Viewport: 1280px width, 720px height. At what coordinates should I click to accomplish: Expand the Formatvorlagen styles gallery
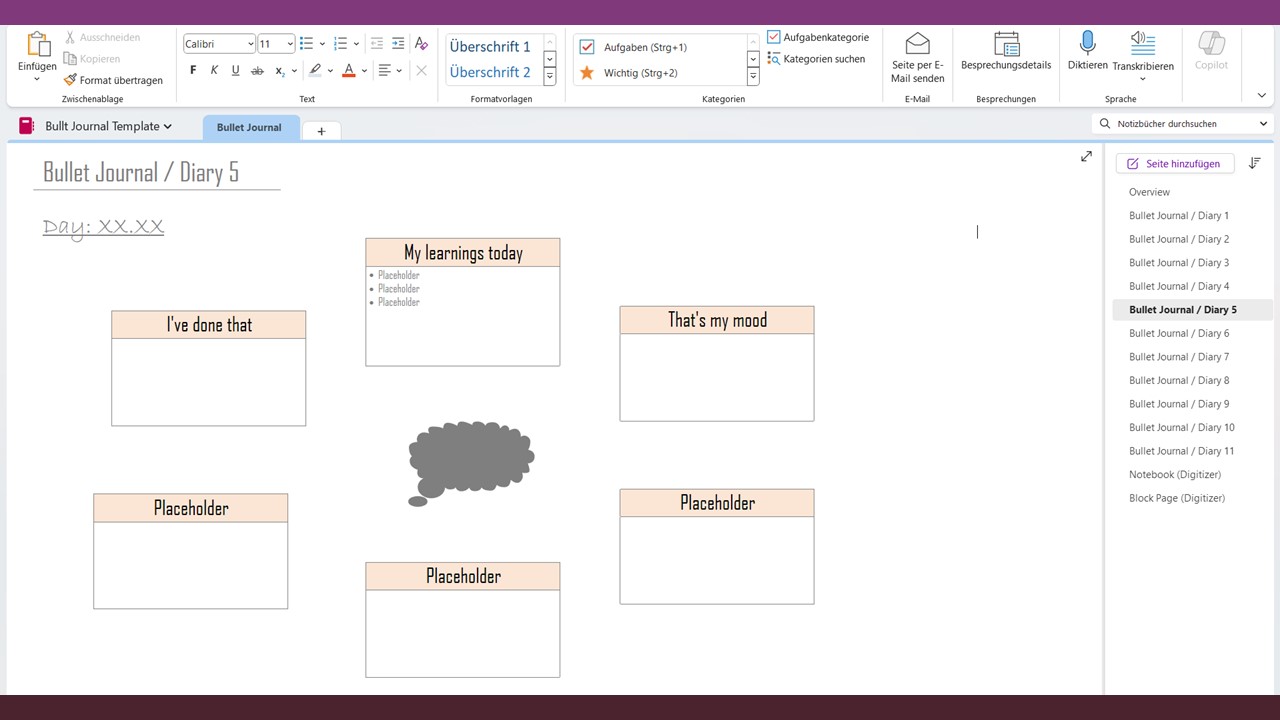point(549,77)
